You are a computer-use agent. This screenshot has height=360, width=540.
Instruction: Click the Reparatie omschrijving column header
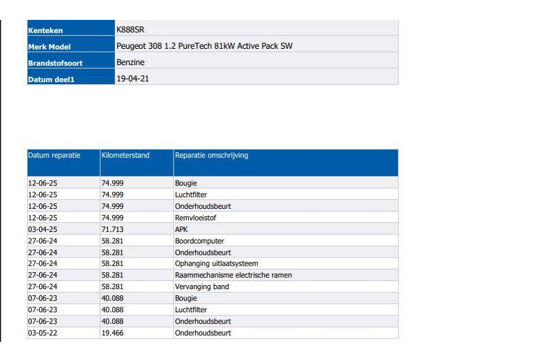pyautogui.click(x=286, y=163)
